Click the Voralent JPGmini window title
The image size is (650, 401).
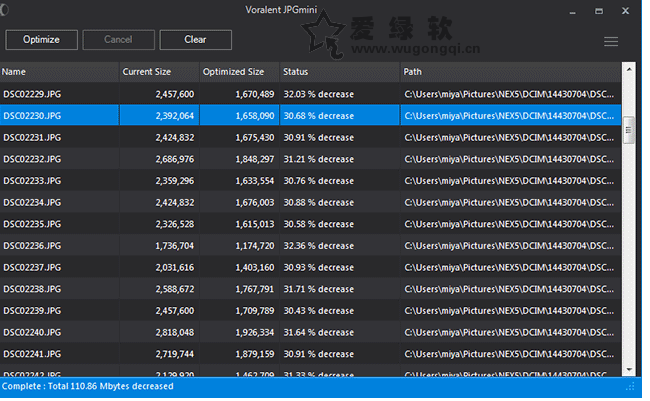point(281,10)
